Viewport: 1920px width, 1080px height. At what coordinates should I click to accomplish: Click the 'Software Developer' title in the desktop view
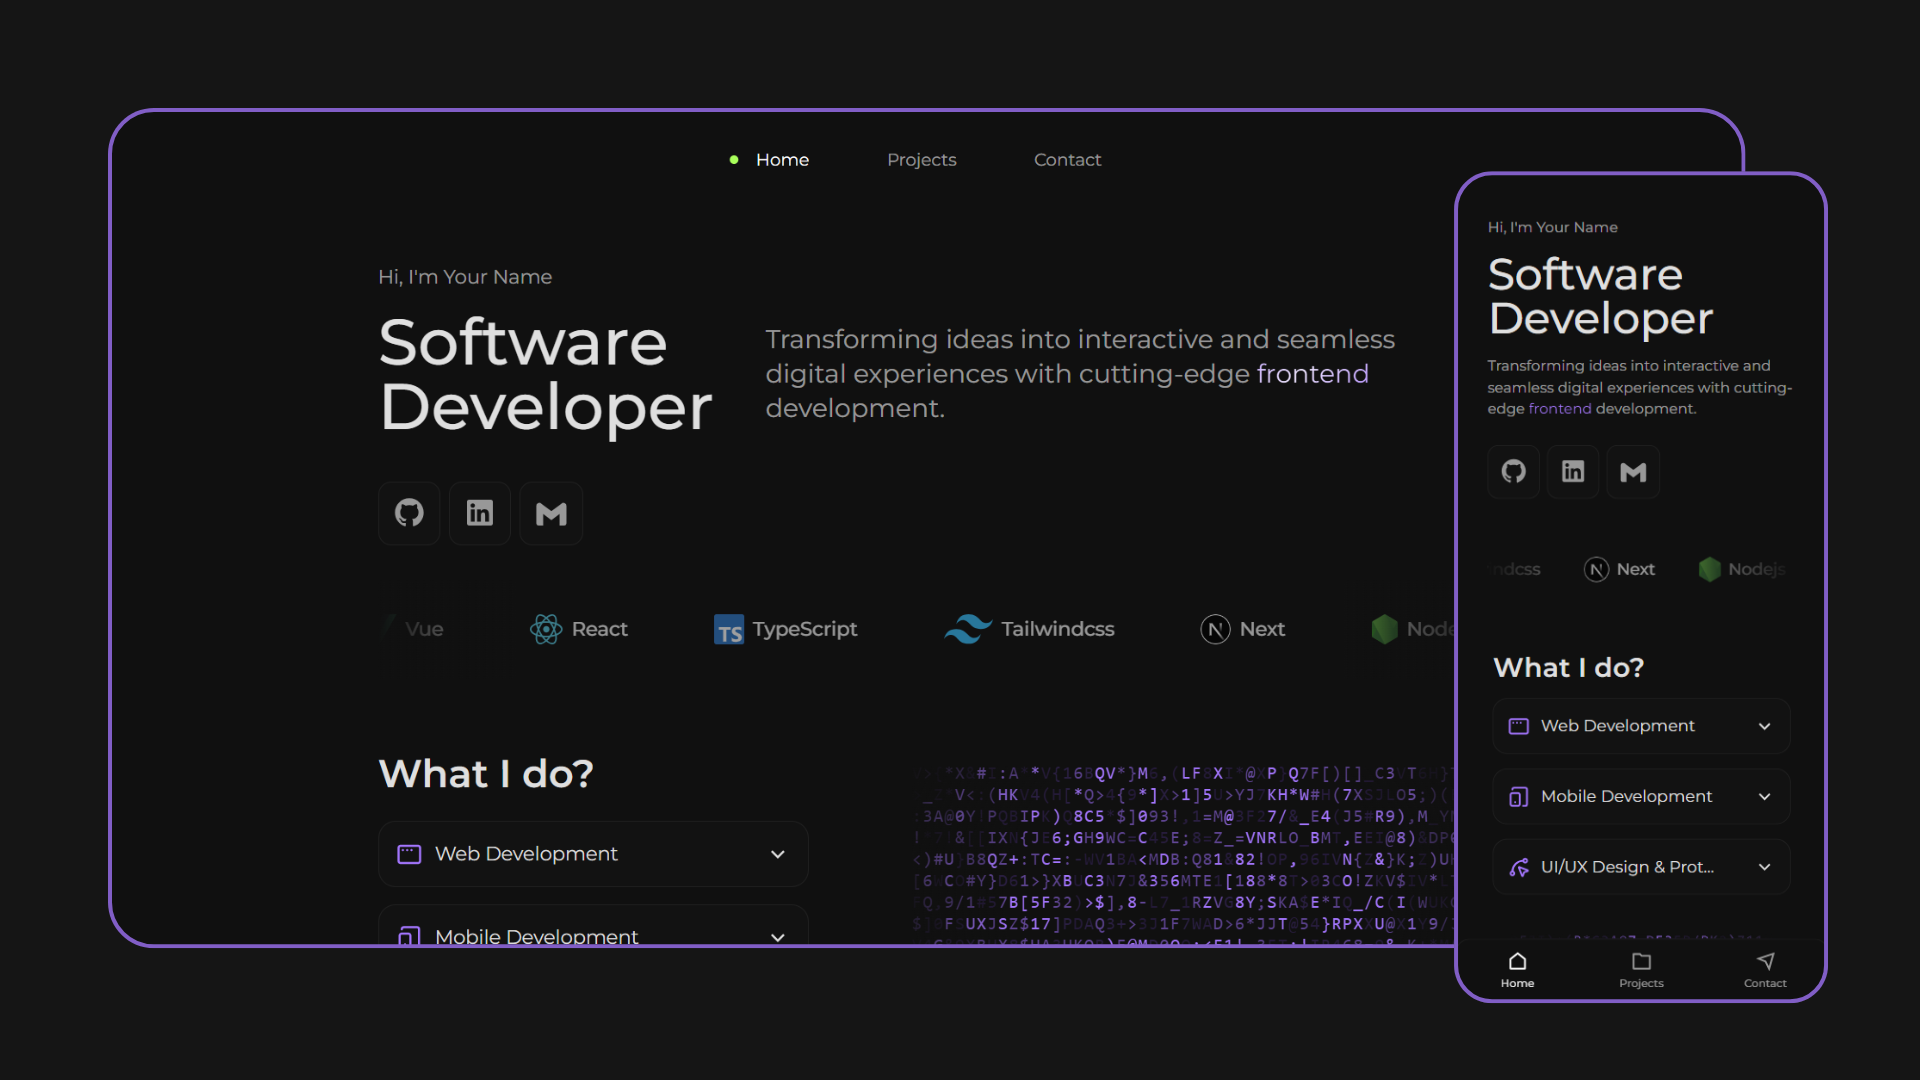click(x=545, y=375)
